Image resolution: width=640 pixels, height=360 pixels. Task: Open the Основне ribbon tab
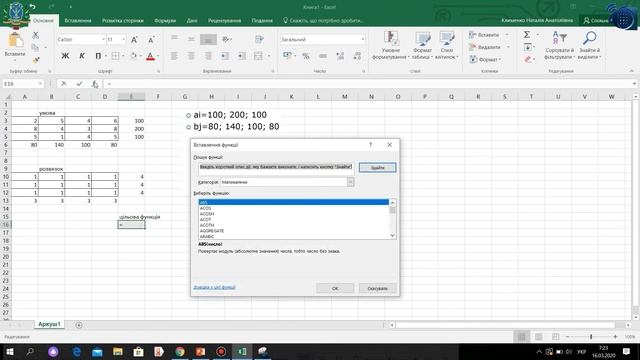43,20
